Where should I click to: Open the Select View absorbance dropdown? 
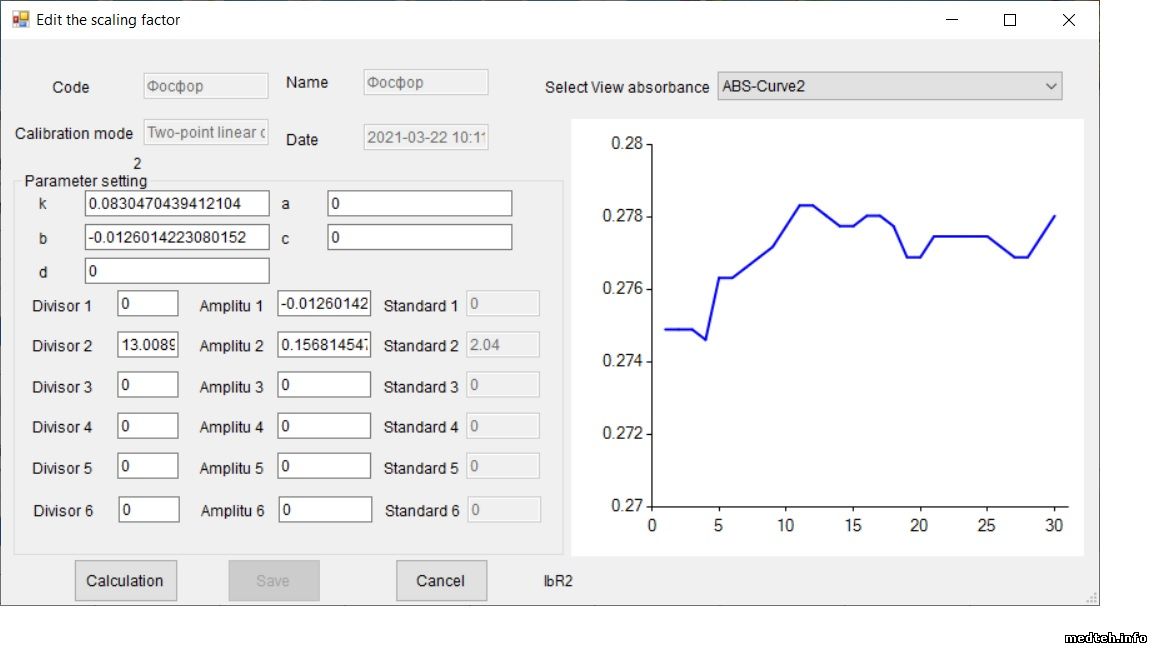pos(889,86)
